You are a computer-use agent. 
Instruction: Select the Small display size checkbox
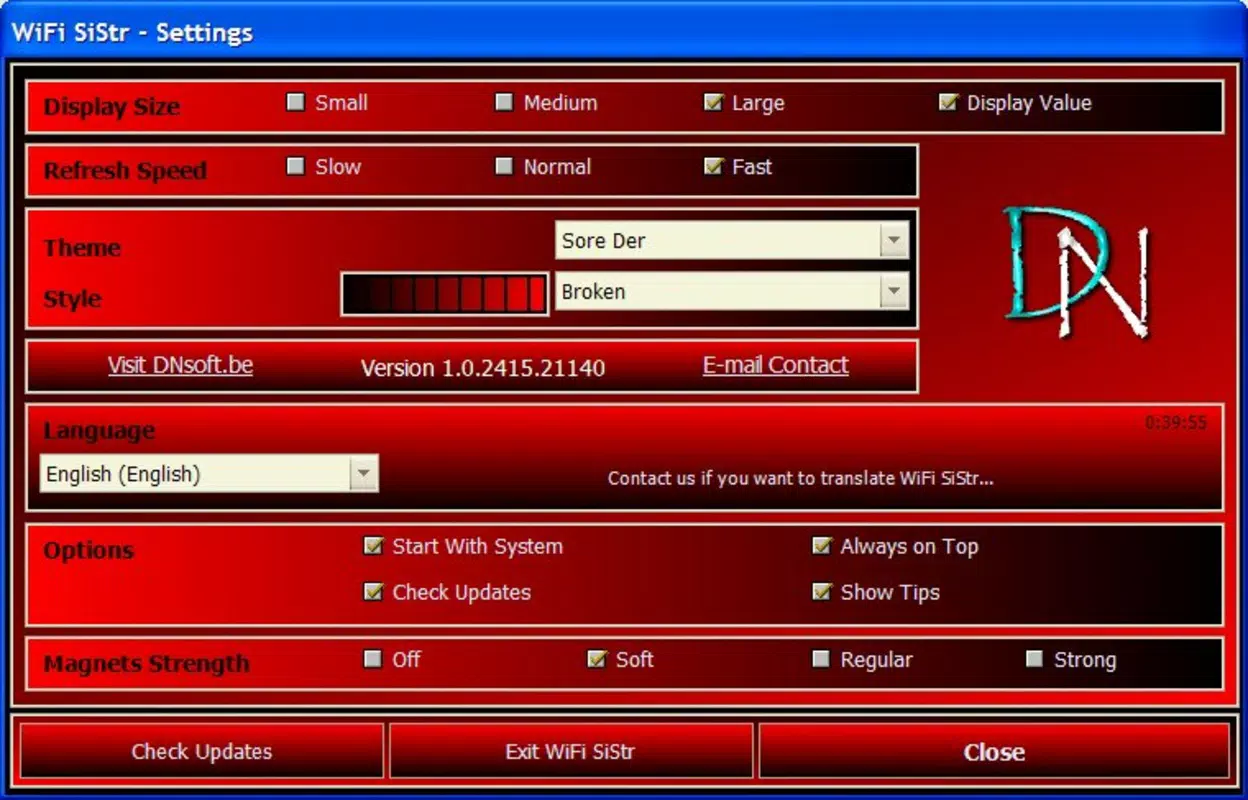[296, 102]
